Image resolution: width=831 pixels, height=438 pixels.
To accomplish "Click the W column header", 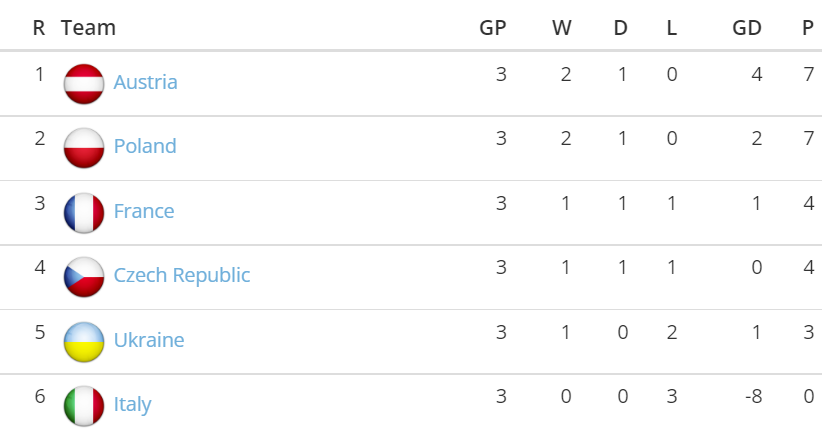I will [x=561, y=28].
